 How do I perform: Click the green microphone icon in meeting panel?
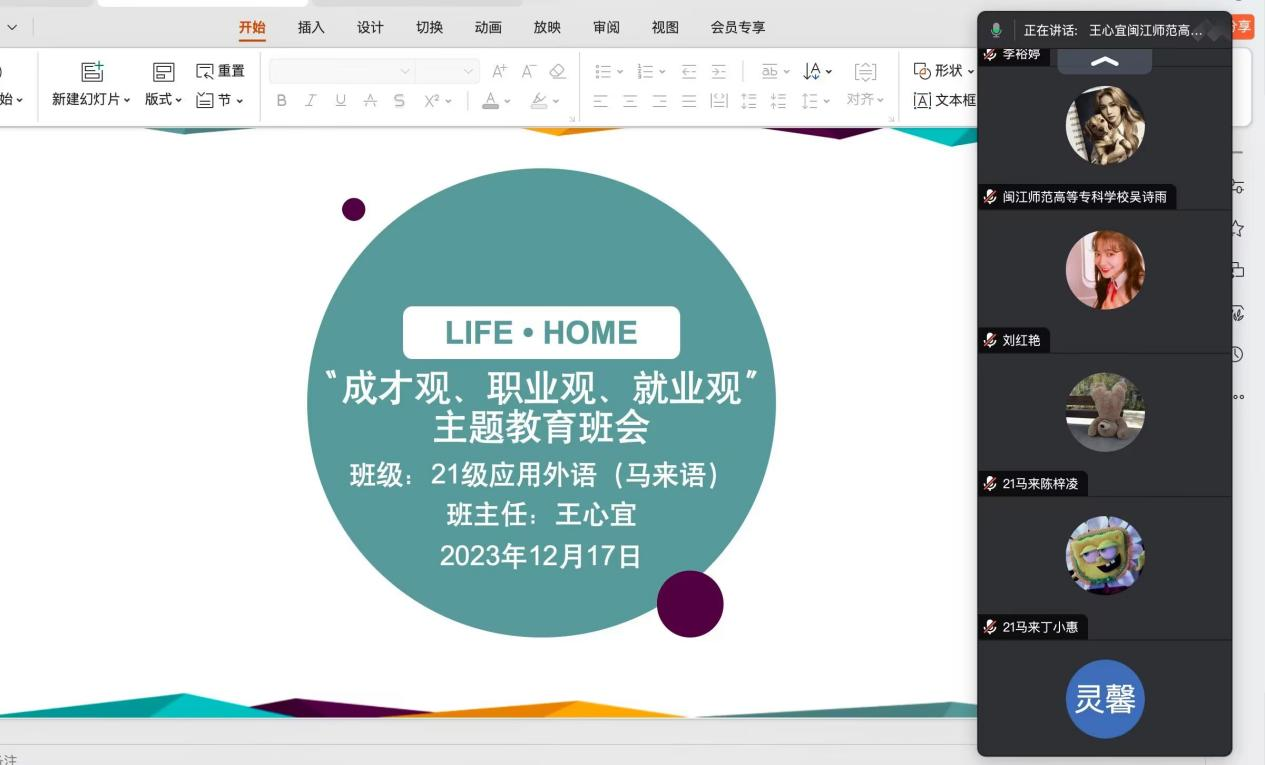(x=996, y=30)
